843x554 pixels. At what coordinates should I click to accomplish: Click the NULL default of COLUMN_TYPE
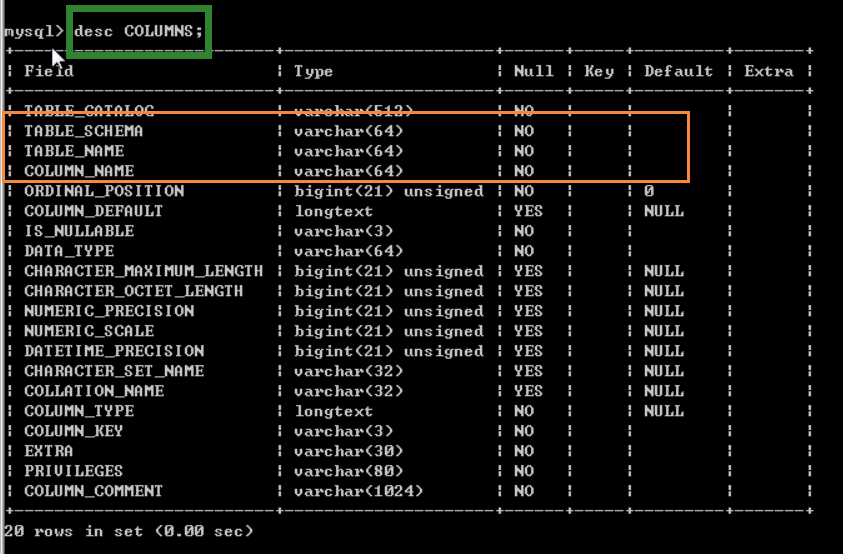[x=664, y=411]
